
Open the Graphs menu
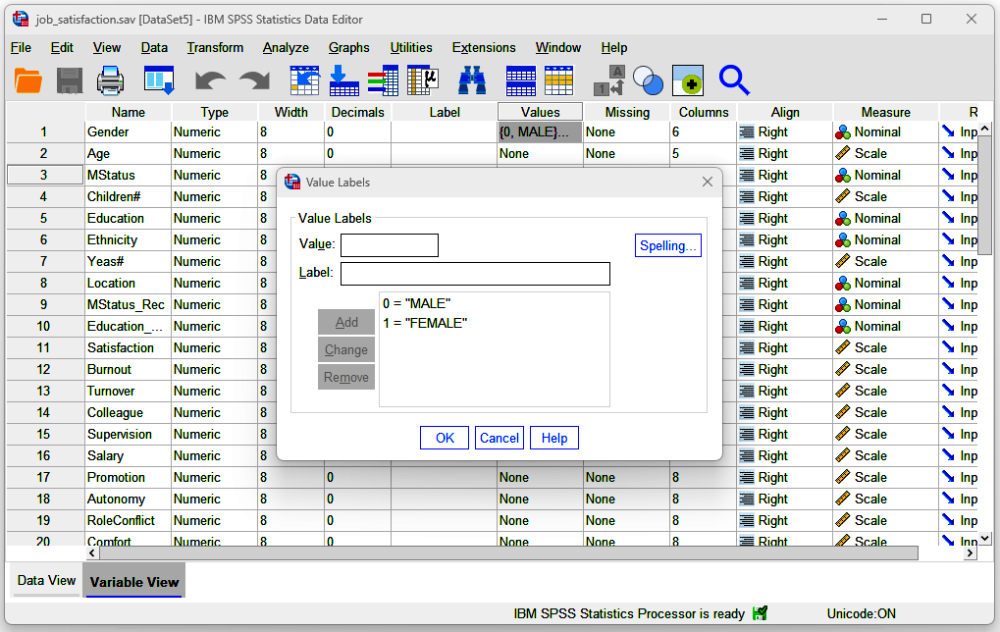pyautogui.click(x=349, y=47)
